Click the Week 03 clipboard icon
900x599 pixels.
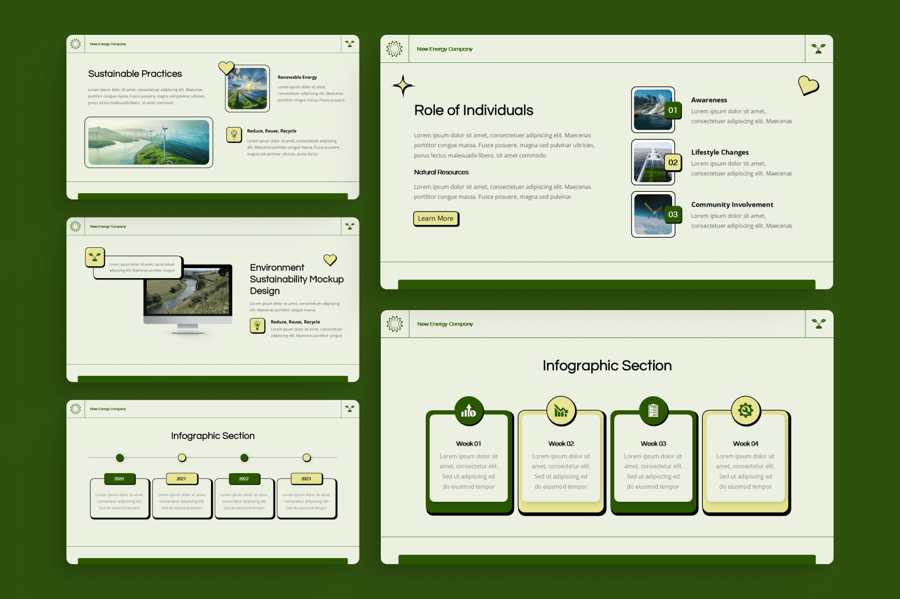click(x=653, y=410)
